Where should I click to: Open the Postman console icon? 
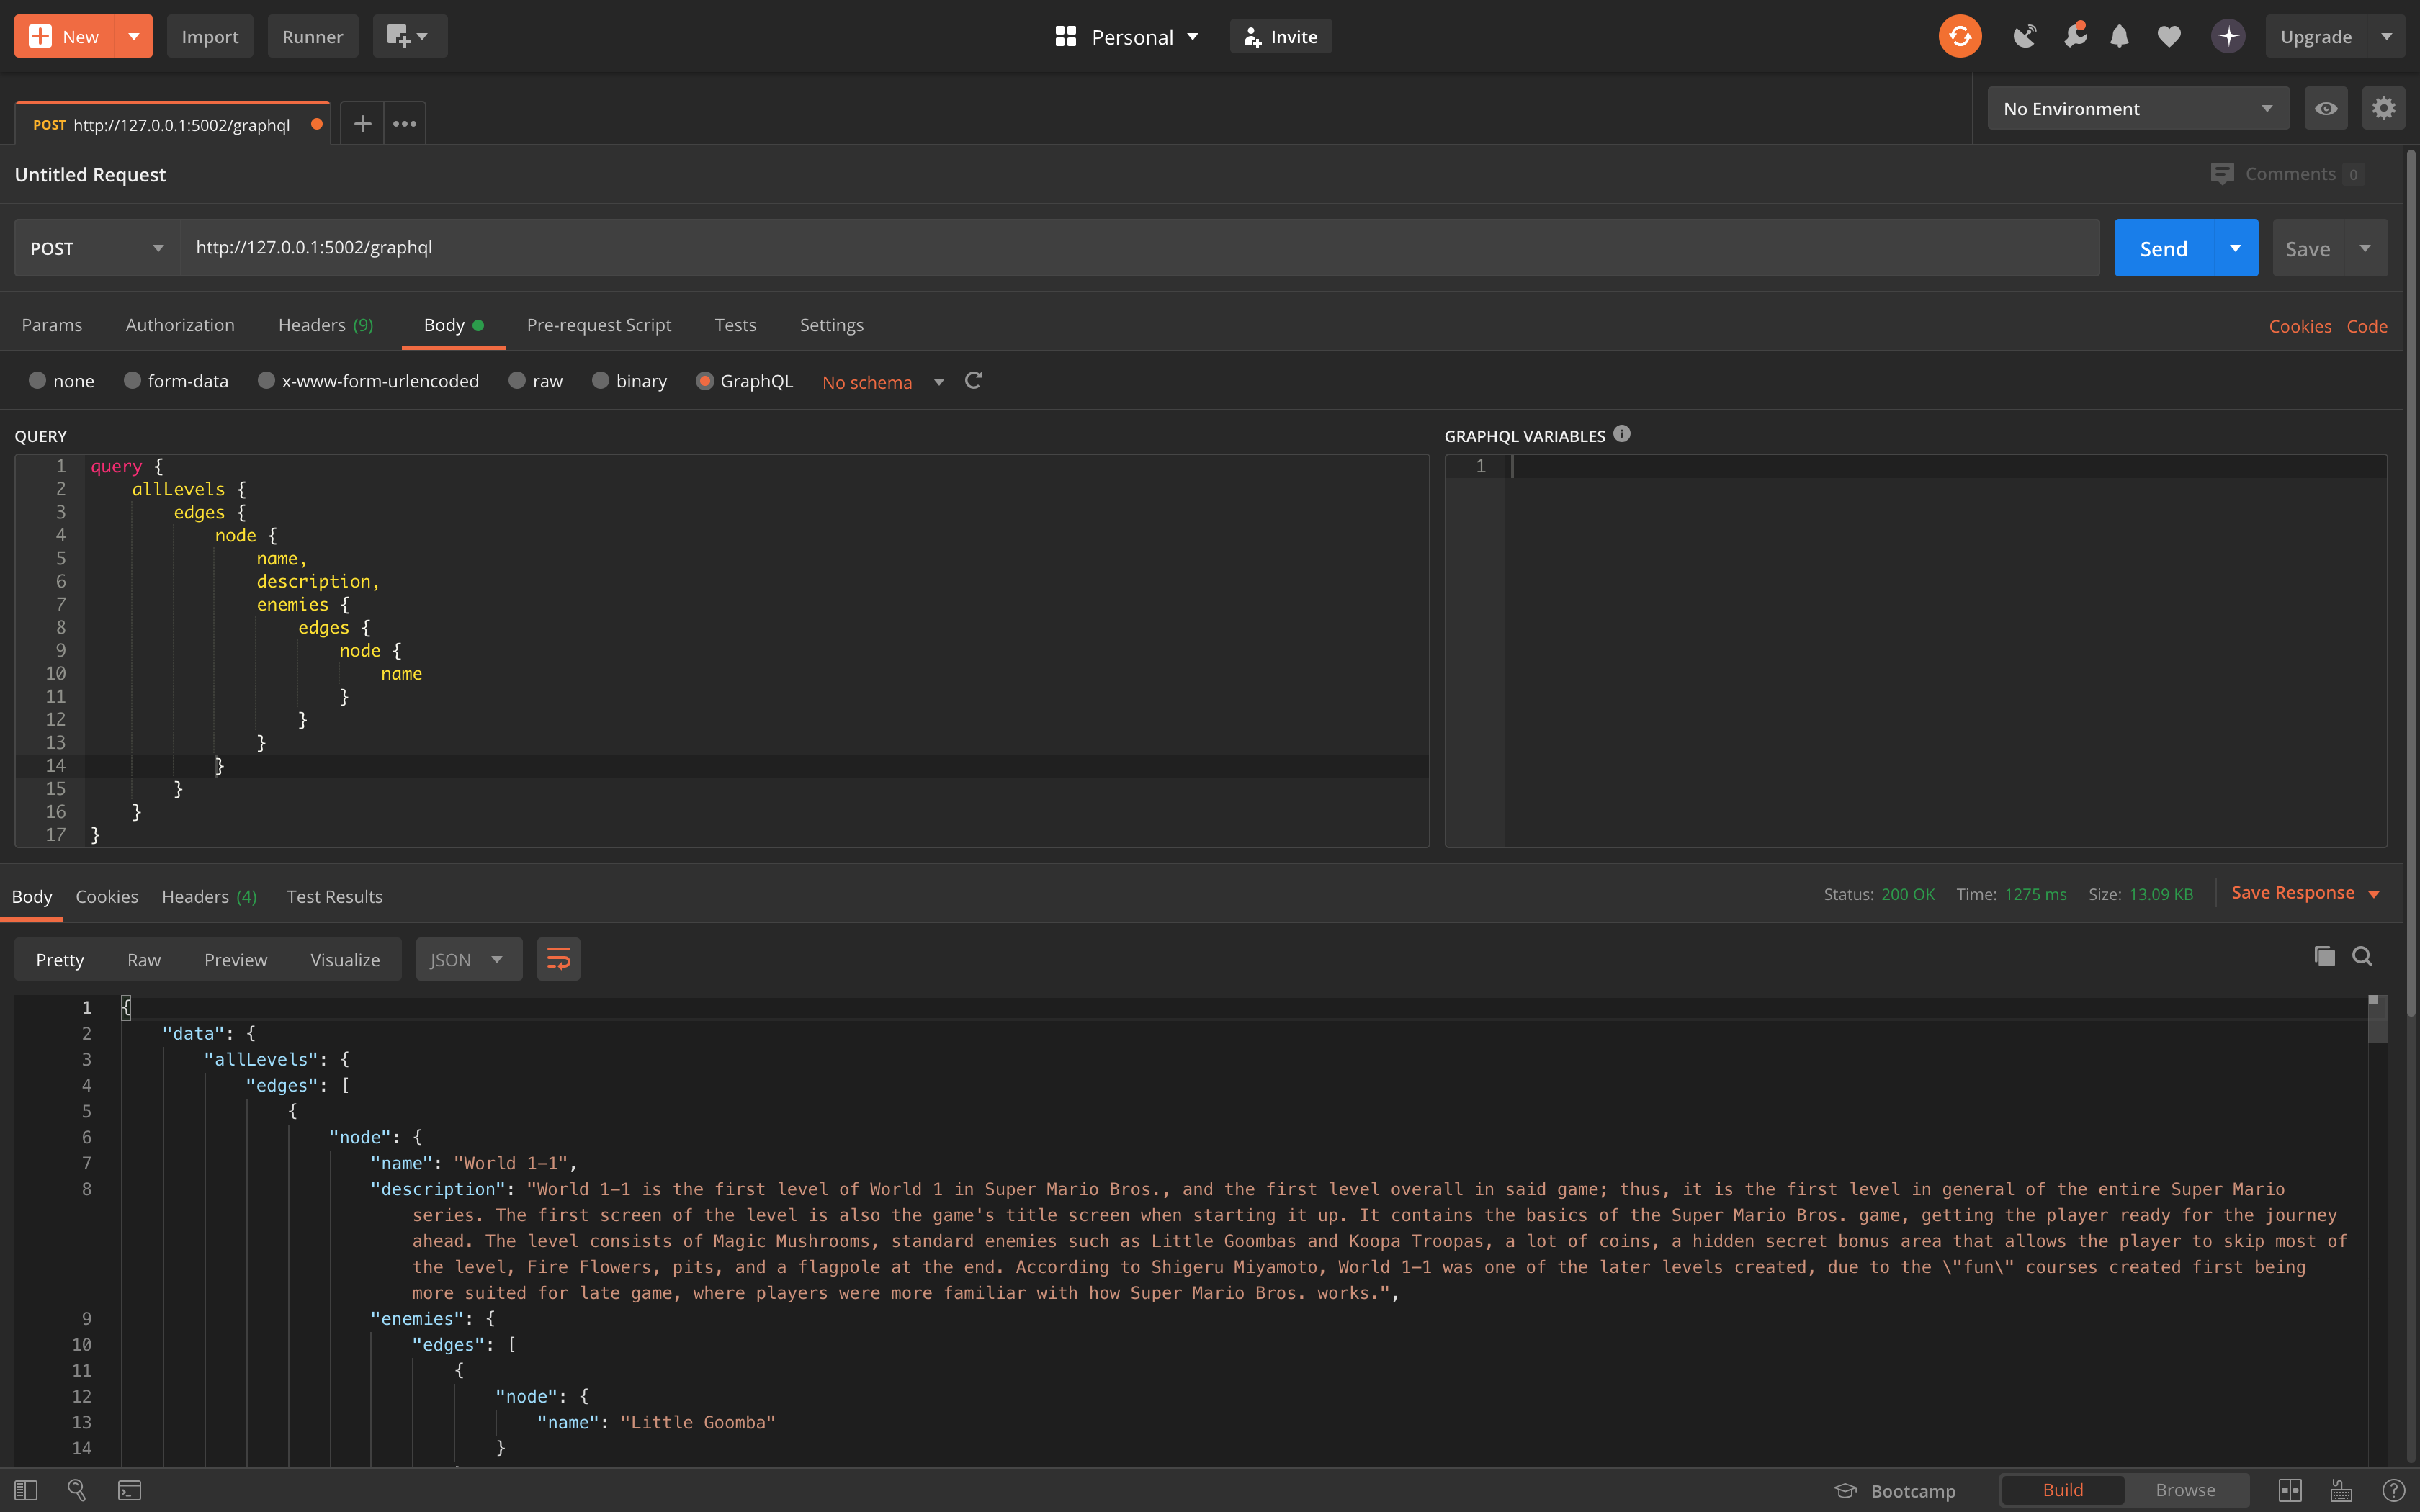(x=130, y=1490)
